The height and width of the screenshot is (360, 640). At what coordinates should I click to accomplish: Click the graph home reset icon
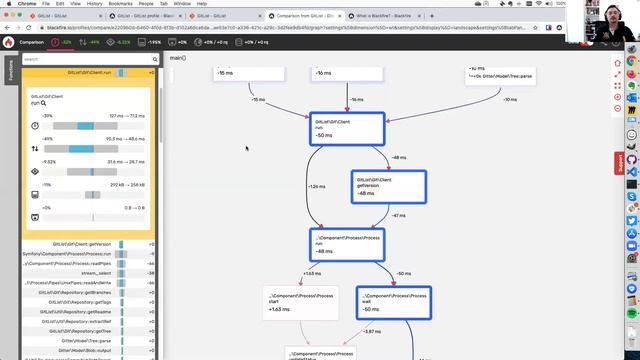coord(618,63)
